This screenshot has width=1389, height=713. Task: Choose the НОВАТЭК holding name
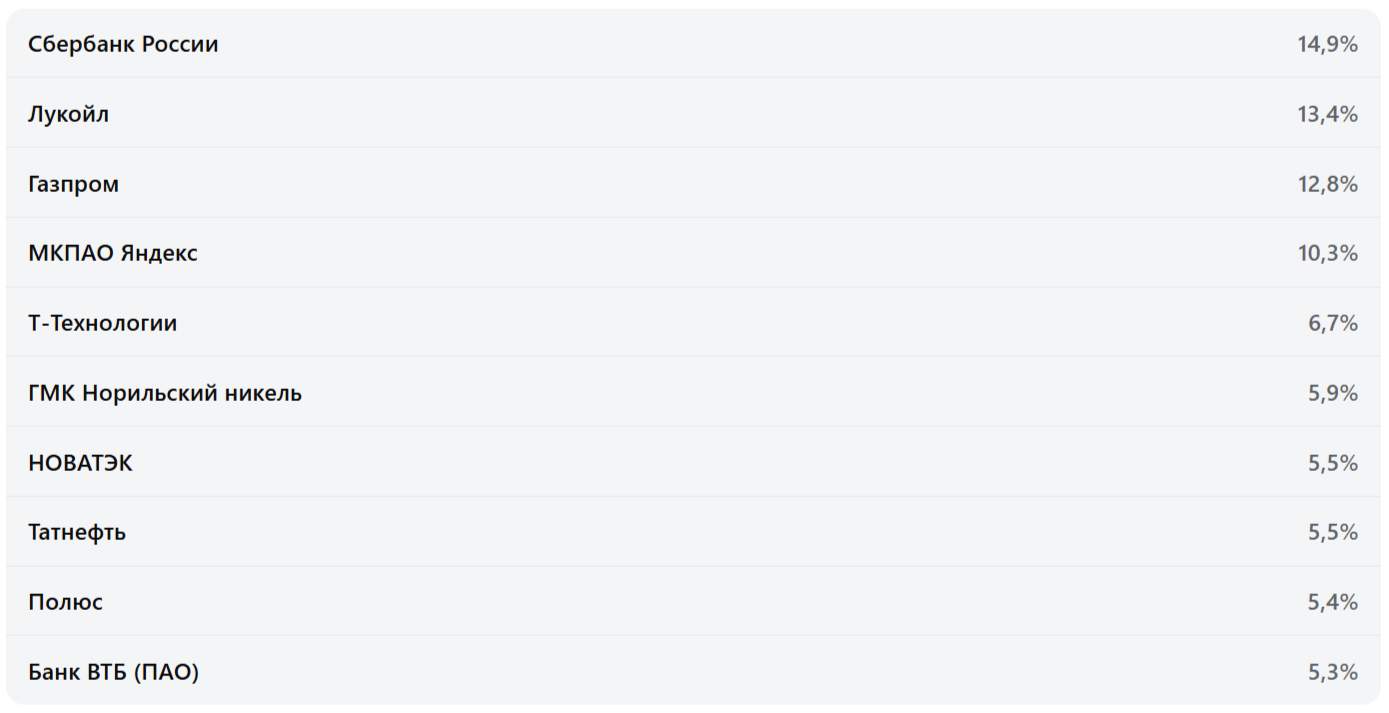click(80, 463)
